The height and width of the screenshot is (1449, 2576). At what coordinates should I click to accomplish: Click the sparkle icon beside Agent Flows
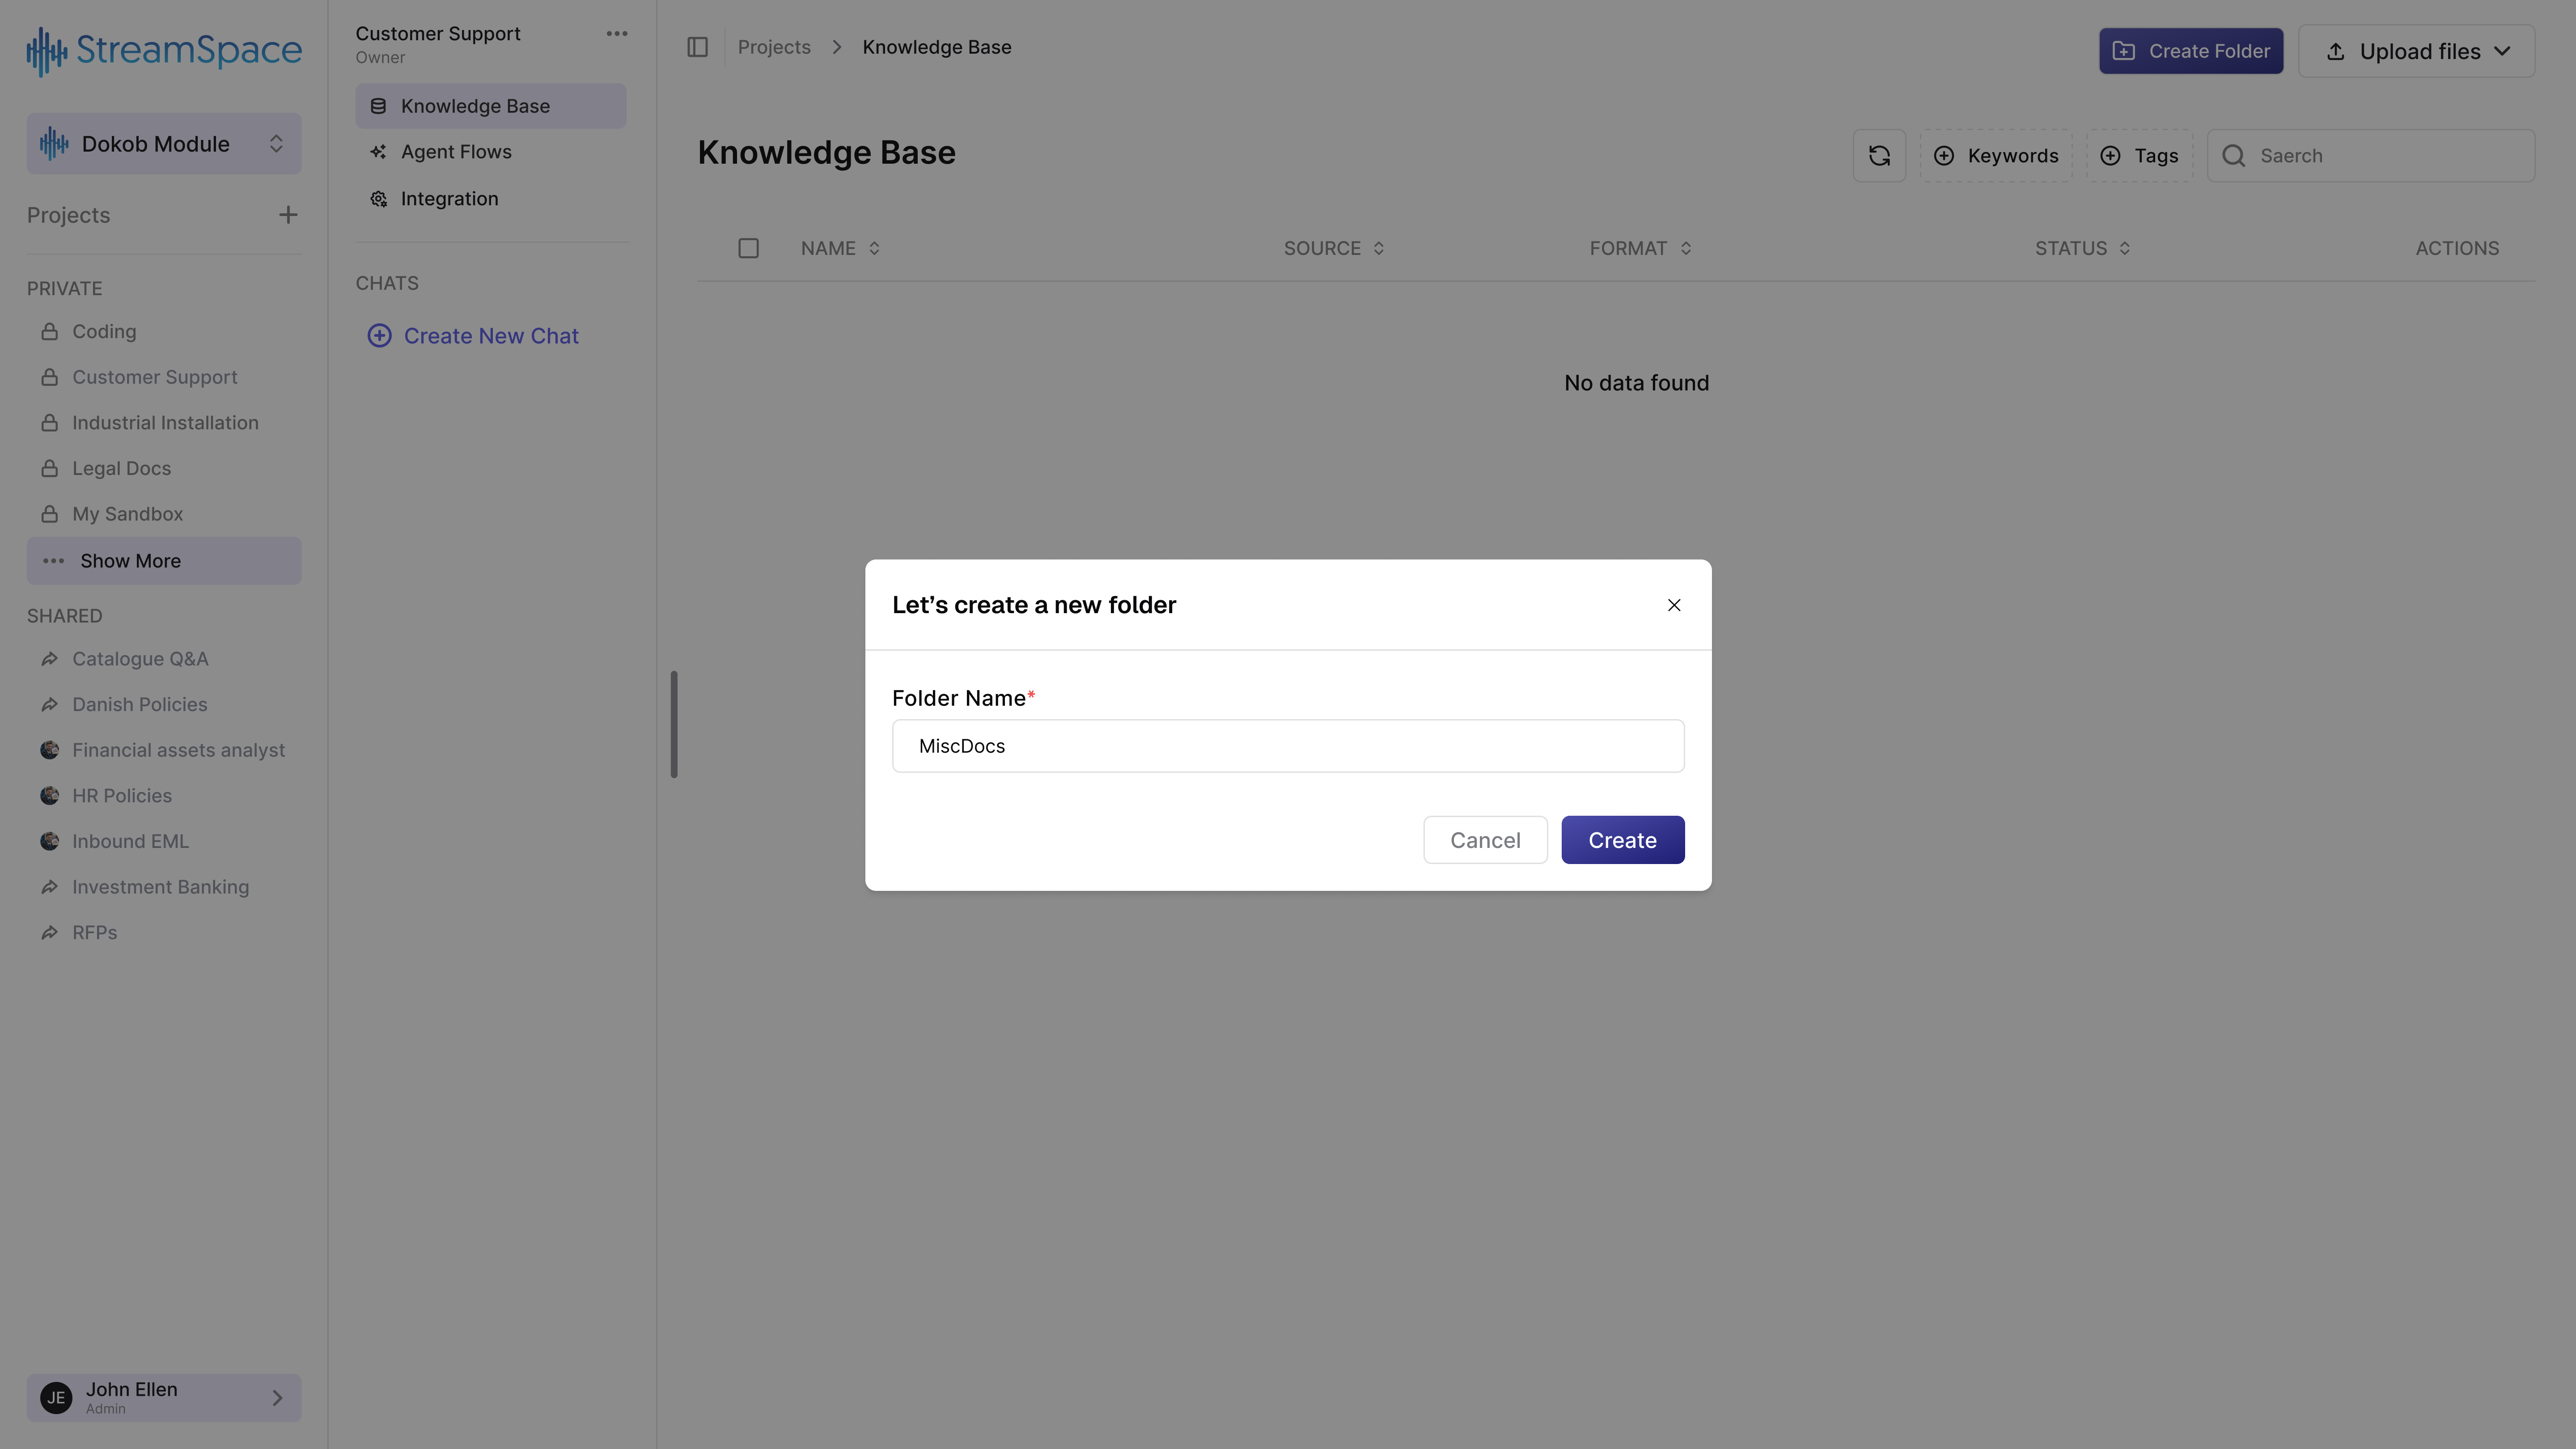pyautogui.click(x=378, y=152)
